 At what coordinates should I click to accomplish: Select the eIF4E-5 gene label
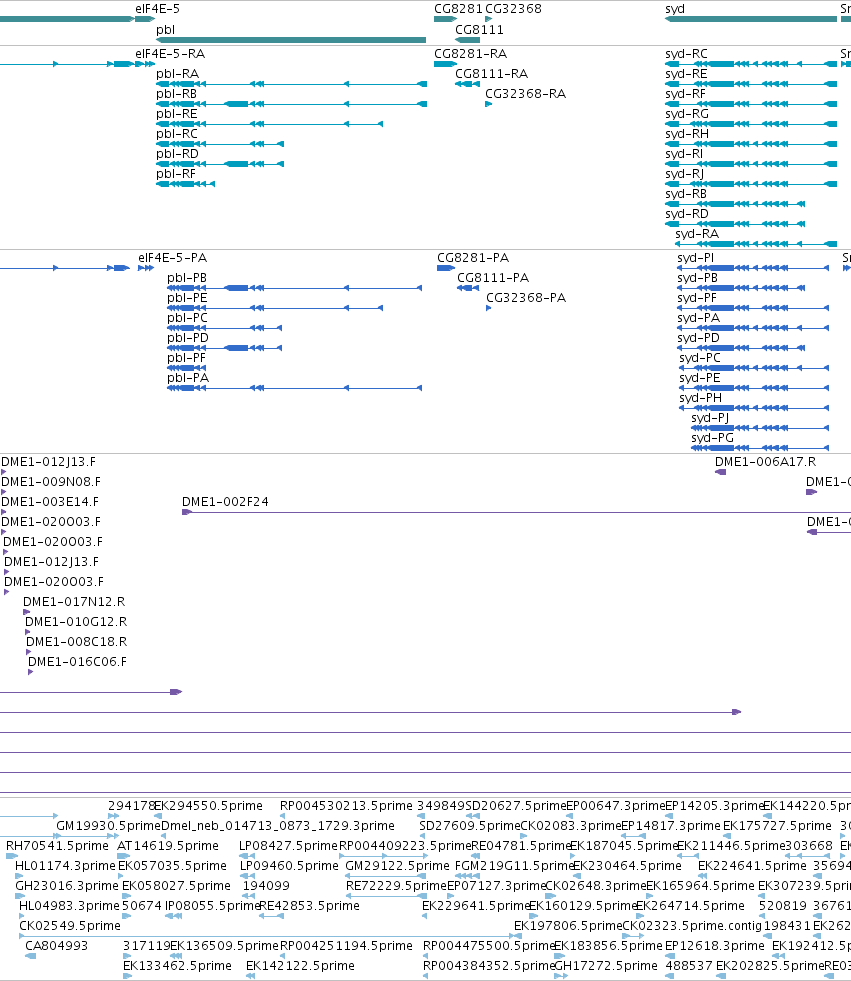pos(158,9)
